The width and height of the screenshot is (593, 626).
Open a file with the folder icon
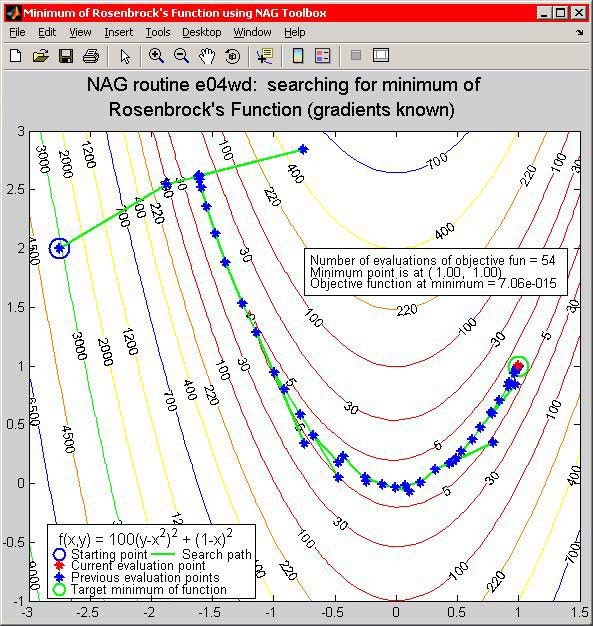[40, 56]
